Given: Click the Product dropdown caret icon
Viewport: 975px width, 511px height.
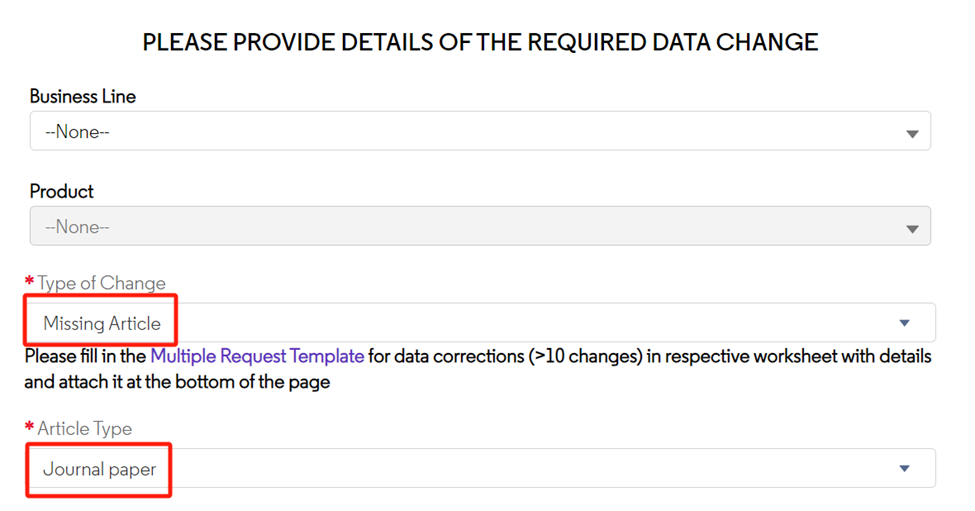Looking at the screenshot, I should [x=912, y=229].
